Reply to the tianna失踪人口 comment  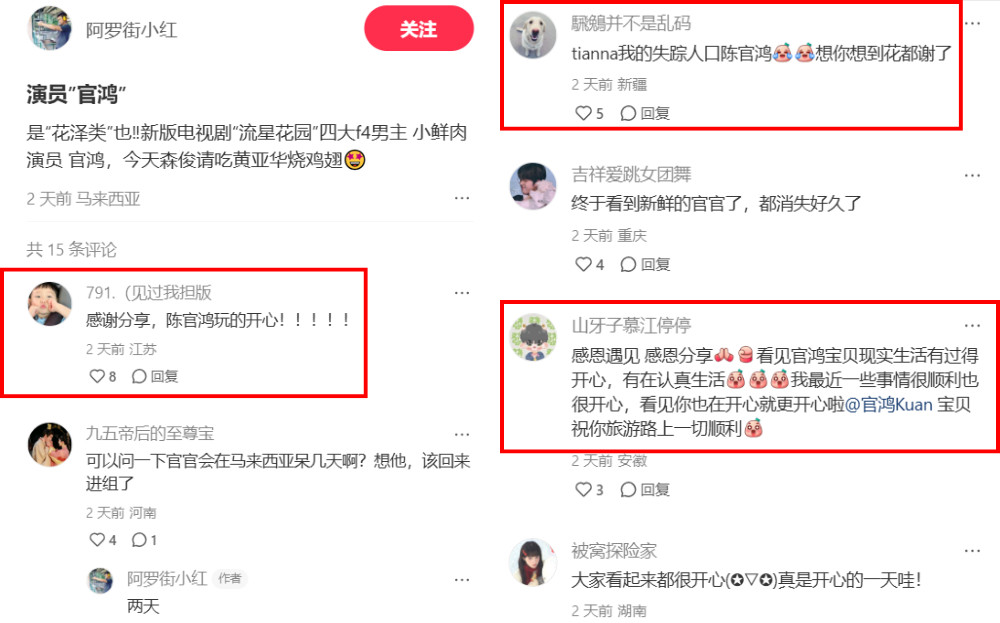pyautogui.click(x=645, y=114)
